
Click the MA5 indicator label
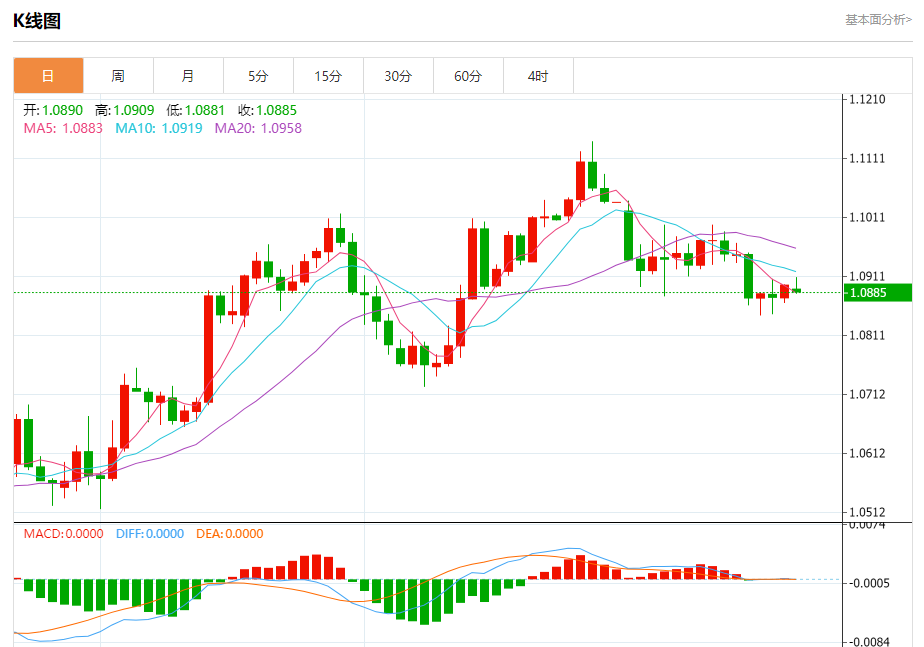[x=63, y=128]
